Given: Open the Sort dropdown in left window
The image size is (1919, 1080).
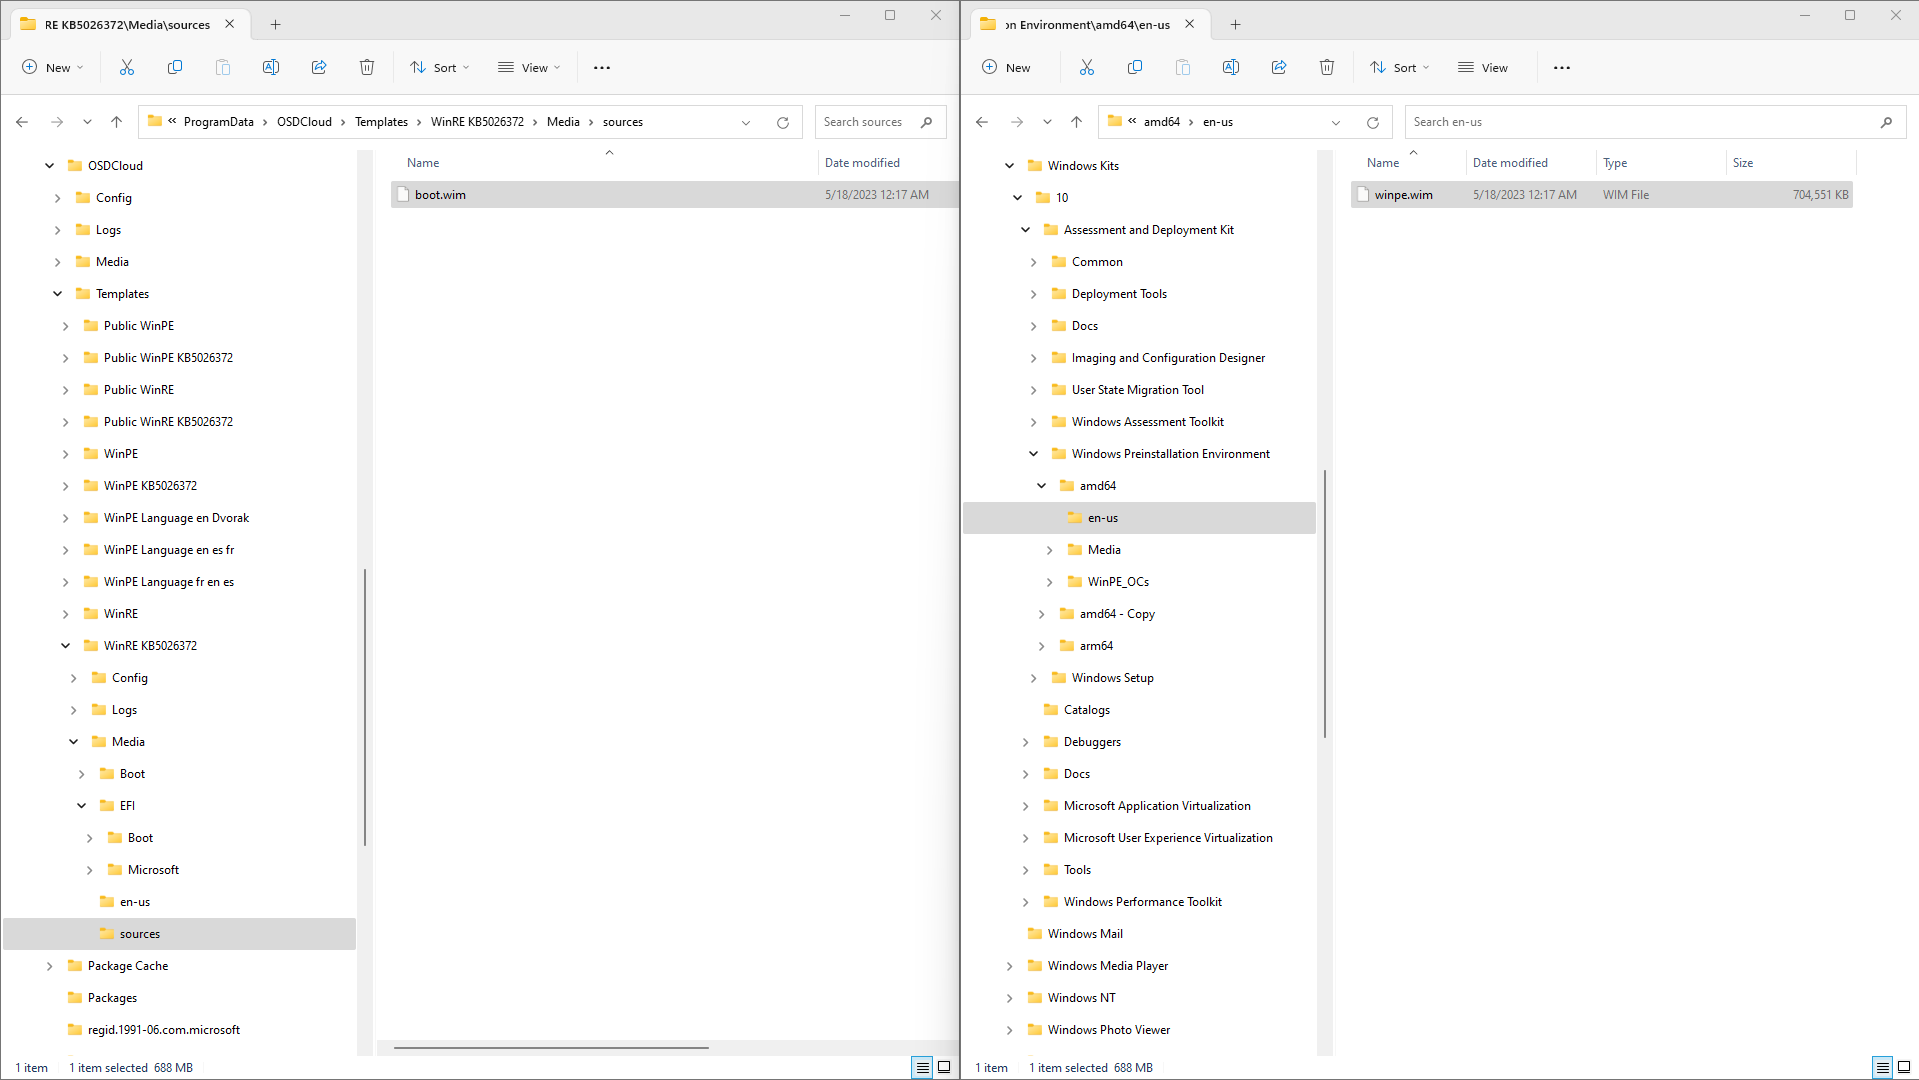Looking at the screenshot, I should tap(439, 68).
